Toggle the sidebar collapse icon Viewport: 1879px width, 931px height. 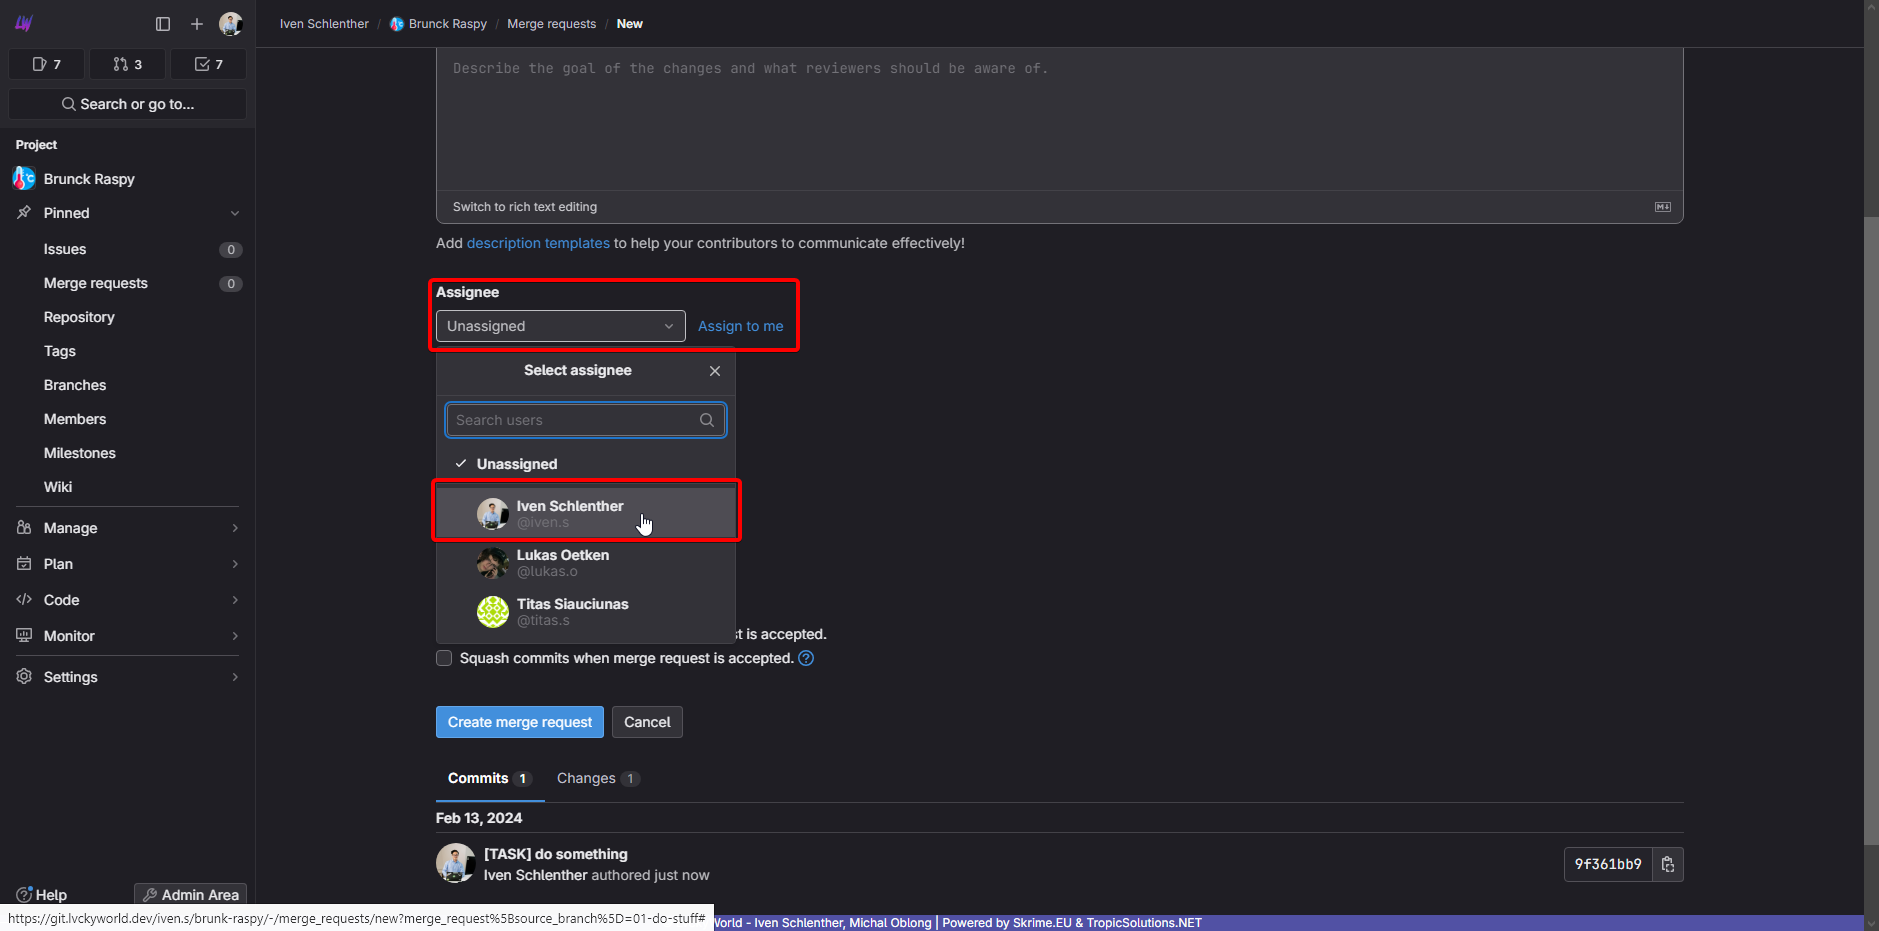pyautogui.click(x=163, y=24)
